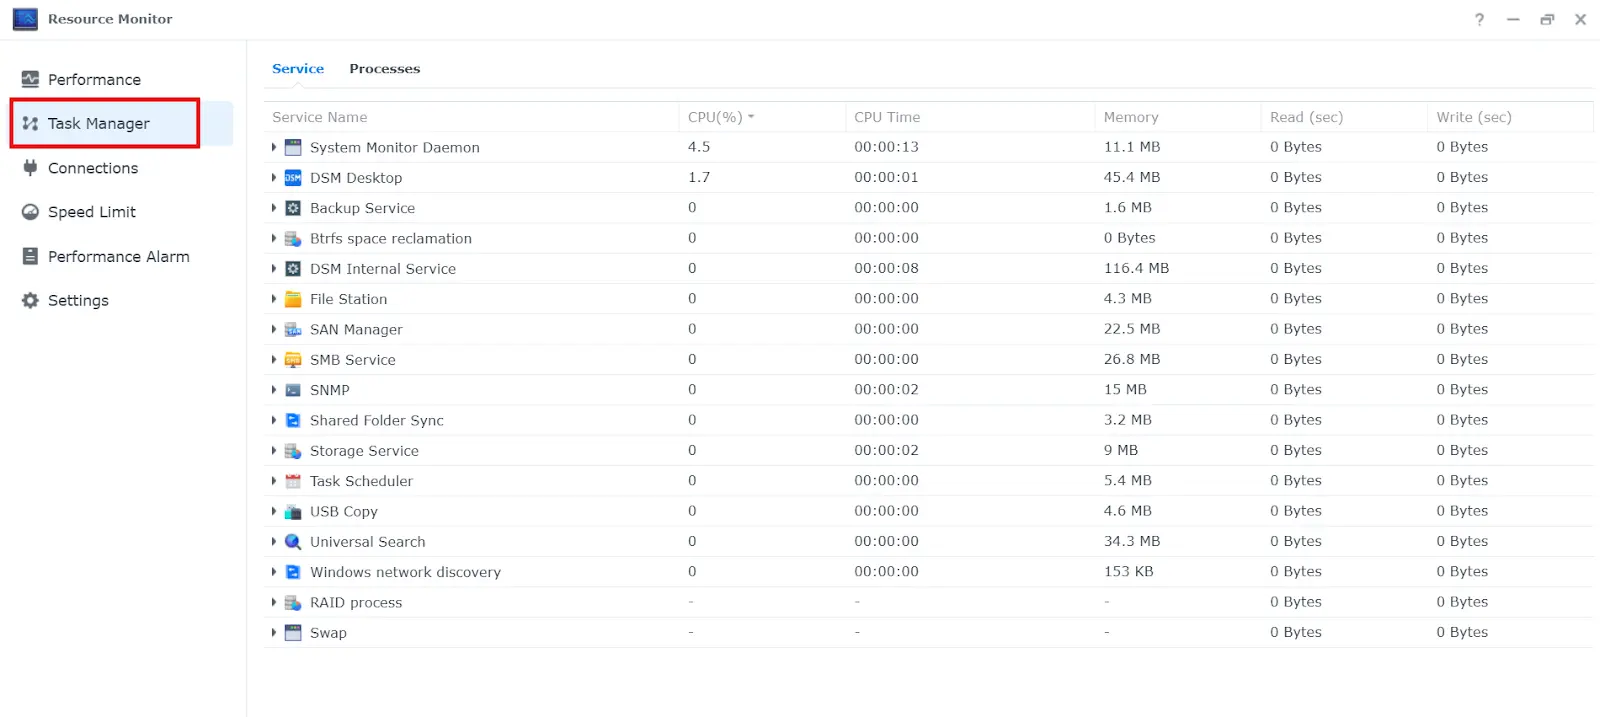Expand the Task Scheduler row
1600x717 pixels.
(x=274, y=481)
